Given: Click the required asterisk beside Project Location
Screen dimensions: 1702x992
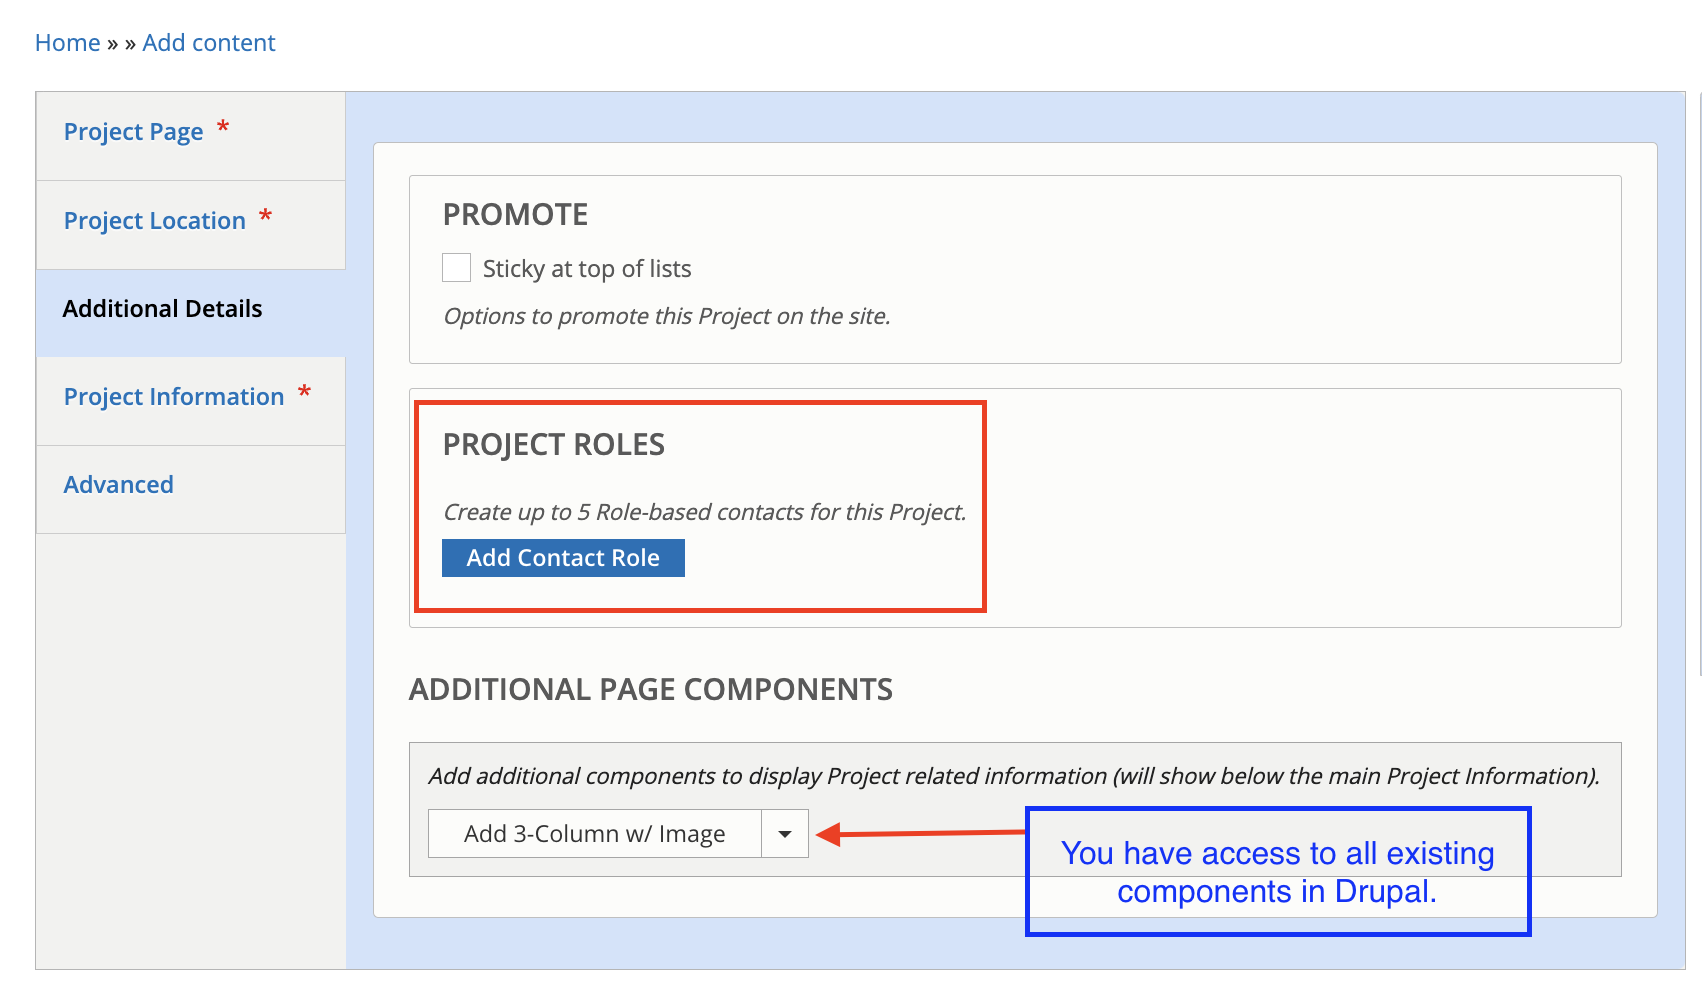Looking at the screenshot, I should (265, 217).
